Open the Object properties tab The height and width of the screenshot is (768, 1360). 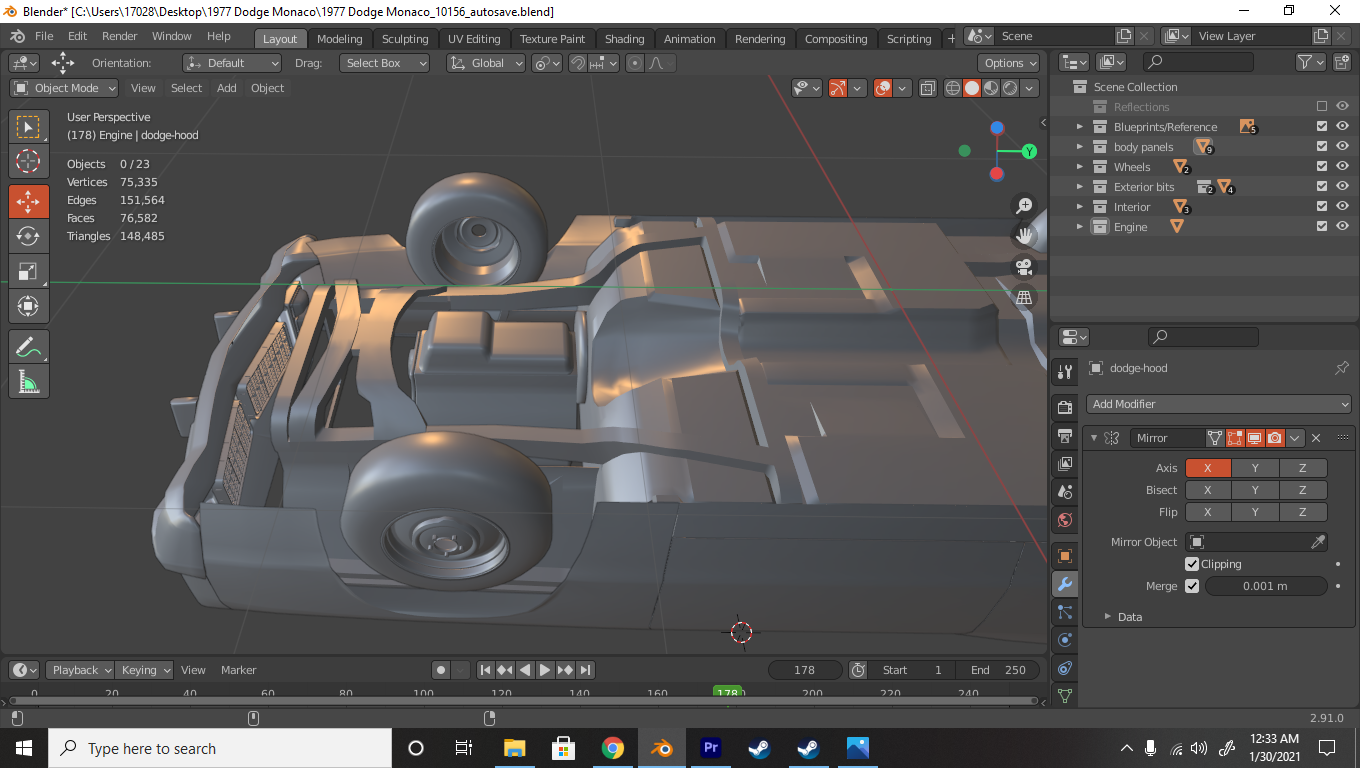(1065, 556)
